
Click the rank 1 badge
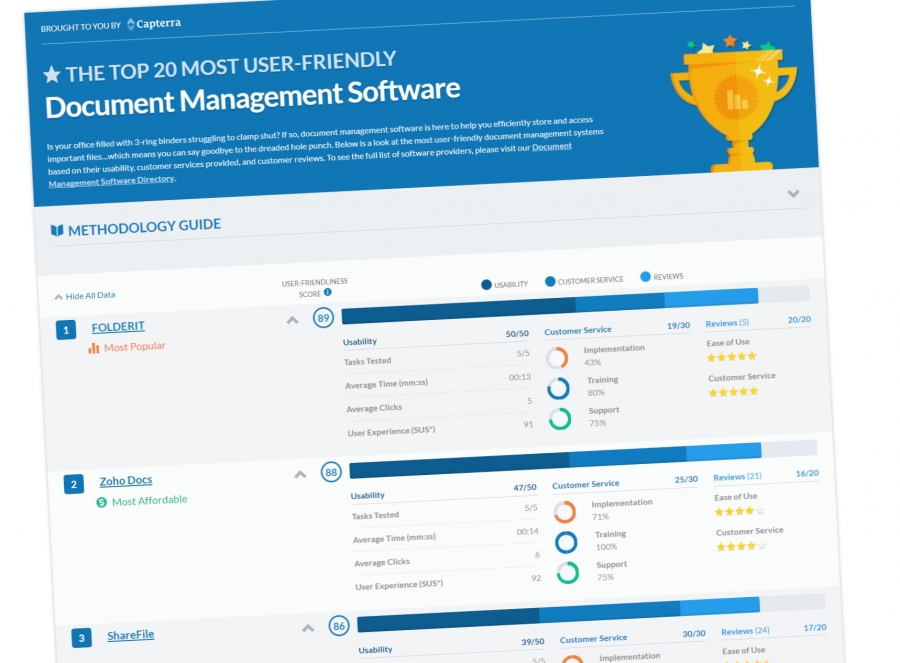click(66, 330)
